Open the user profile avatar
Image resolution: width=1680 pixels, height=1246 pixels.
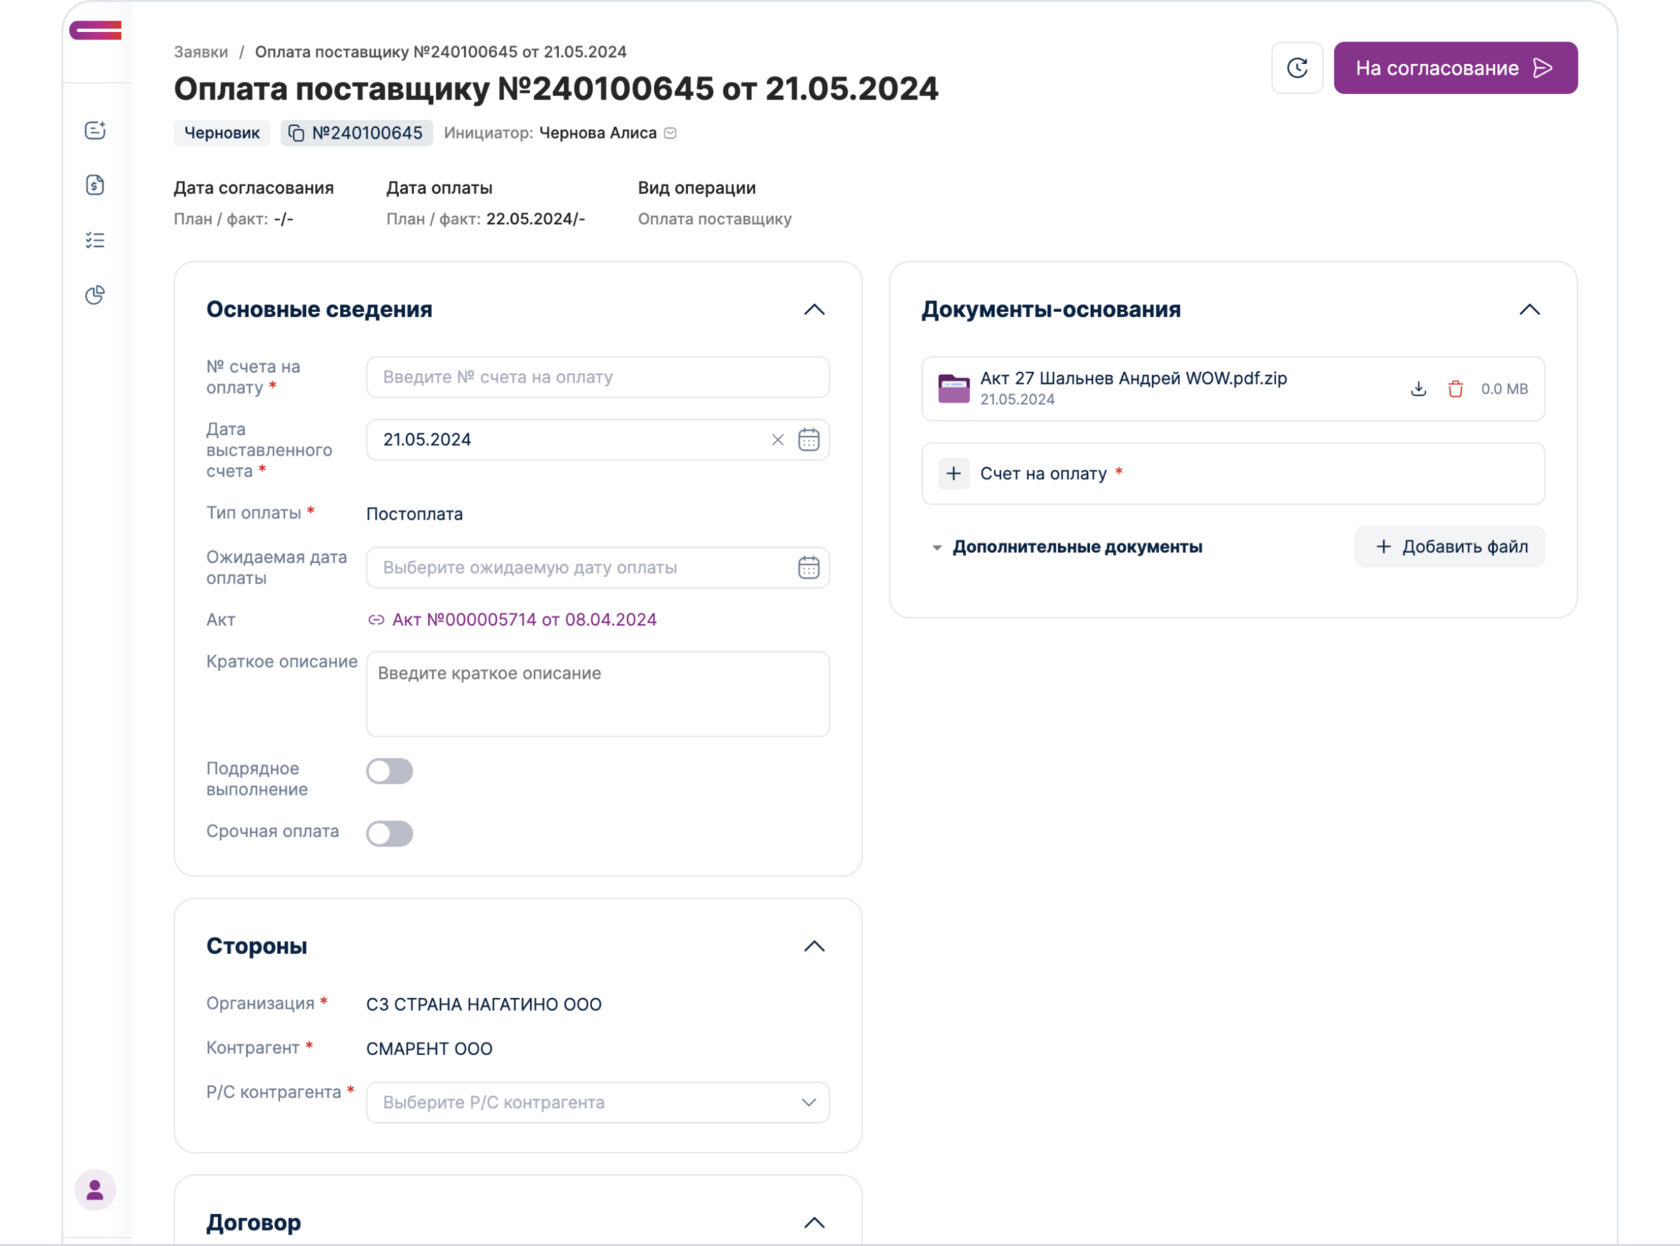(x=95, y=1190)
